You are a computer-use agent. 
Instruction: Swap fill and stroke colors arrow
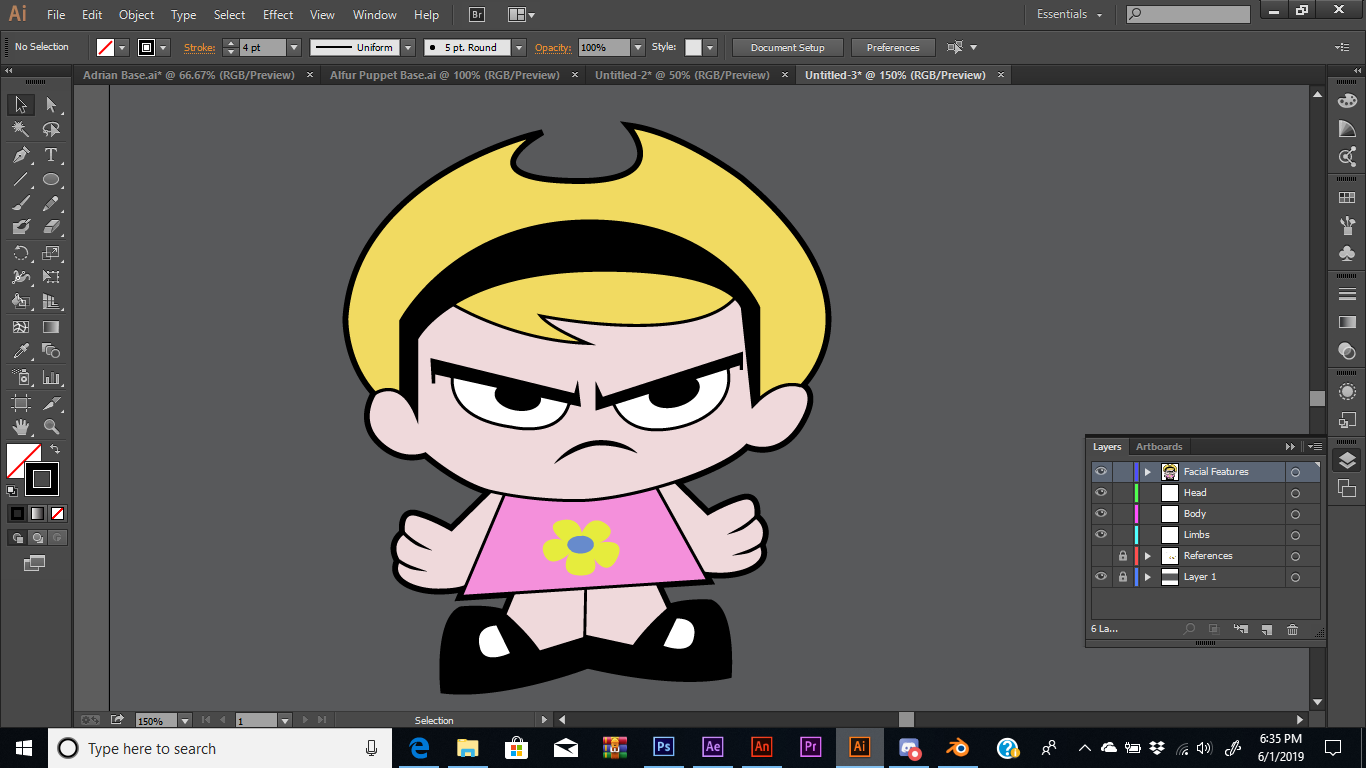click(x=56, y=449)
